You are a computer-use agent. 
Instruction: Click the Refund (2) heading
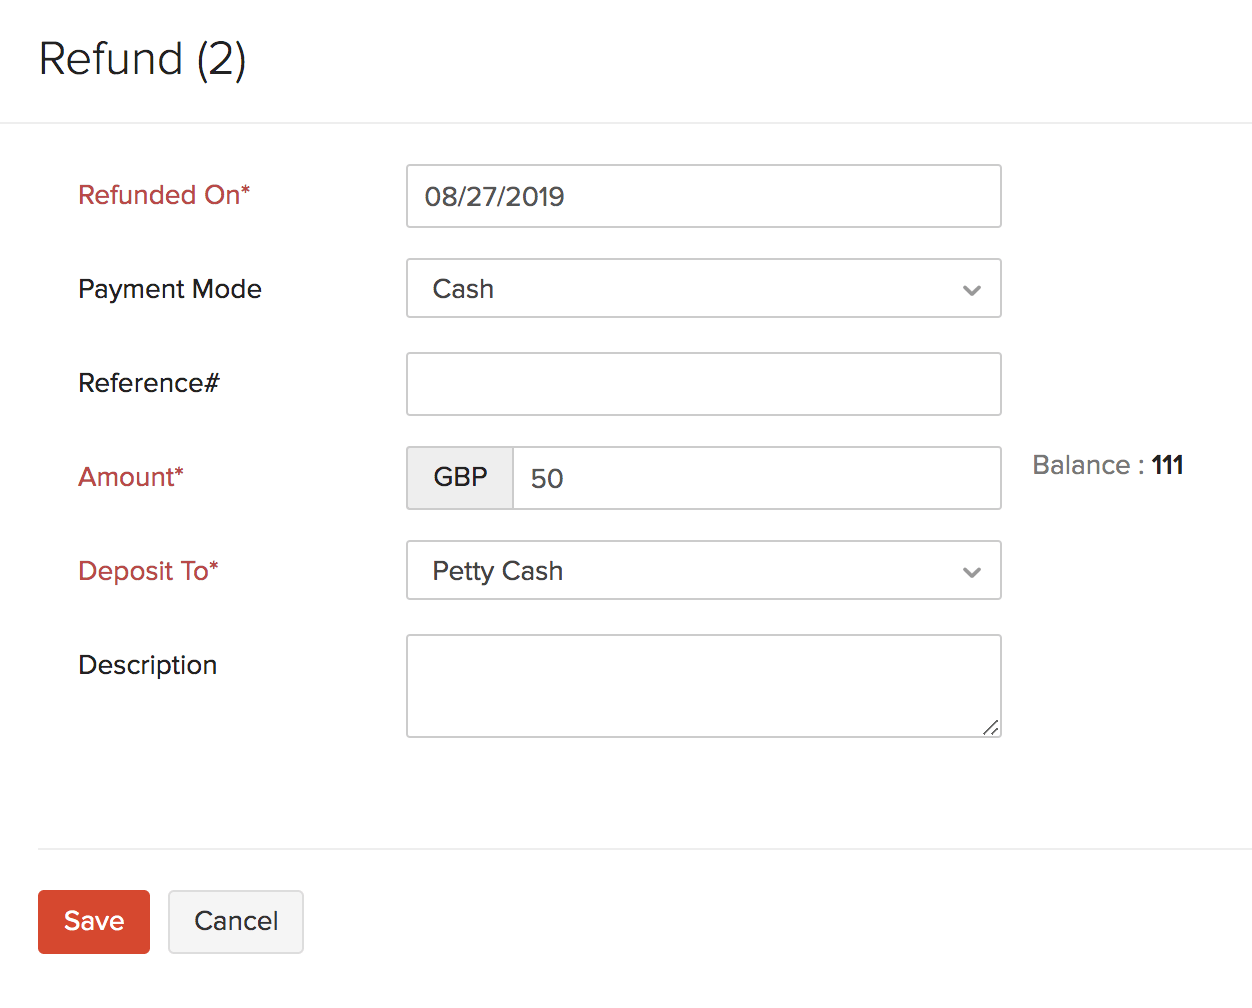pos(142,59)
